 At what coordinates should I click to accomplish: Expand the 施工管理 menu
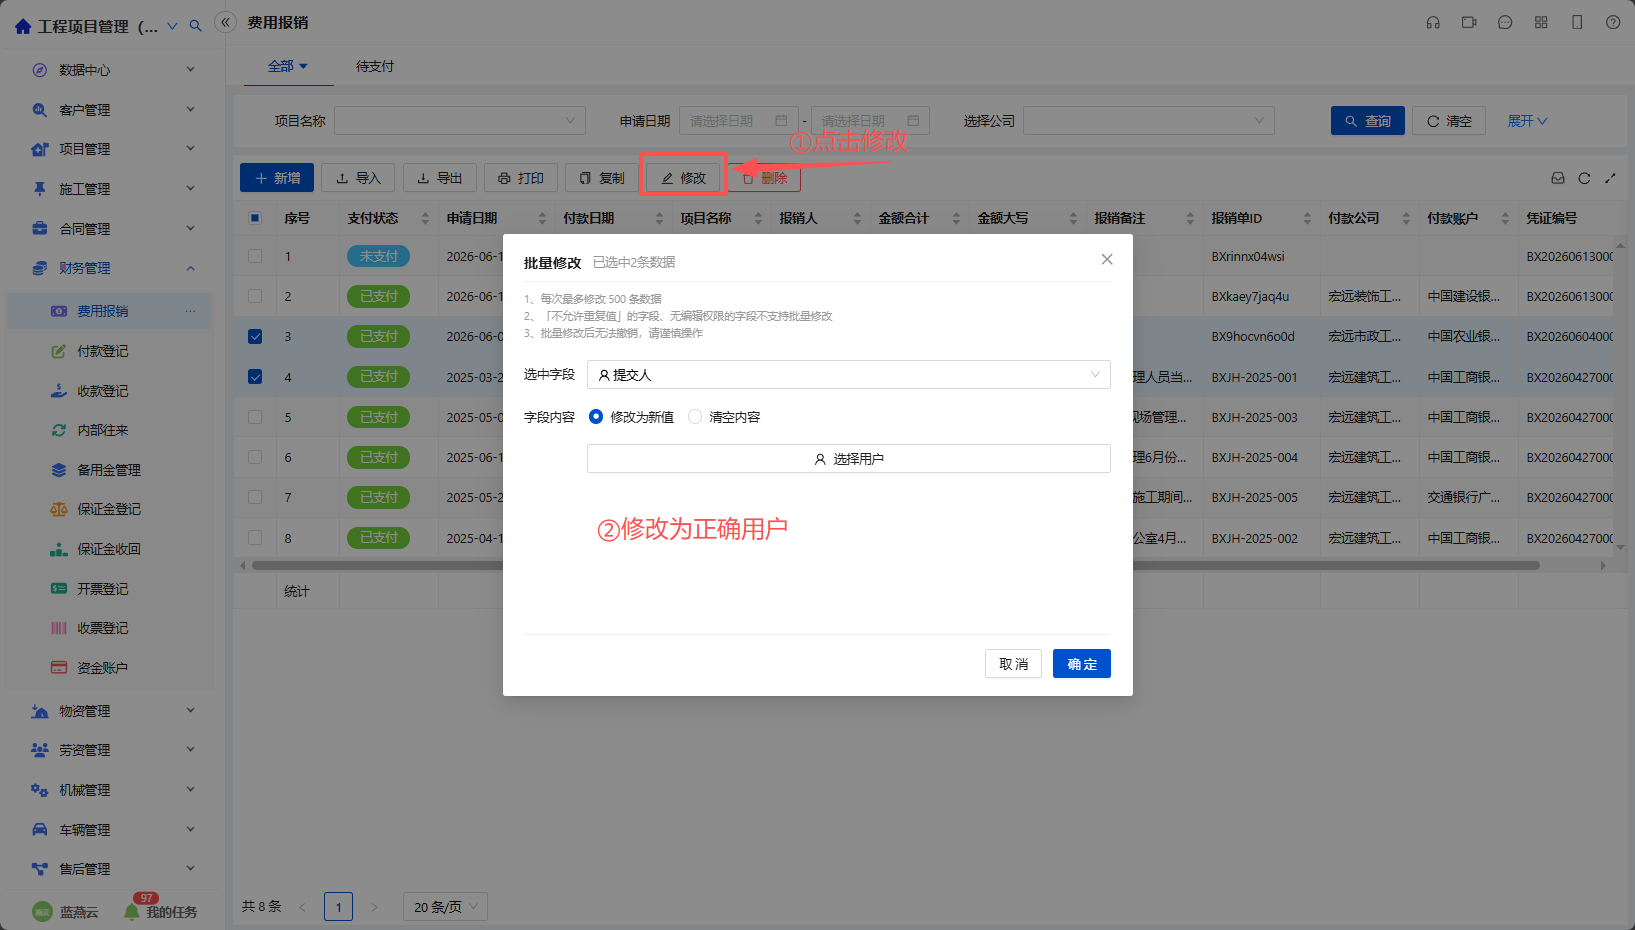click(x=113, y=189)
